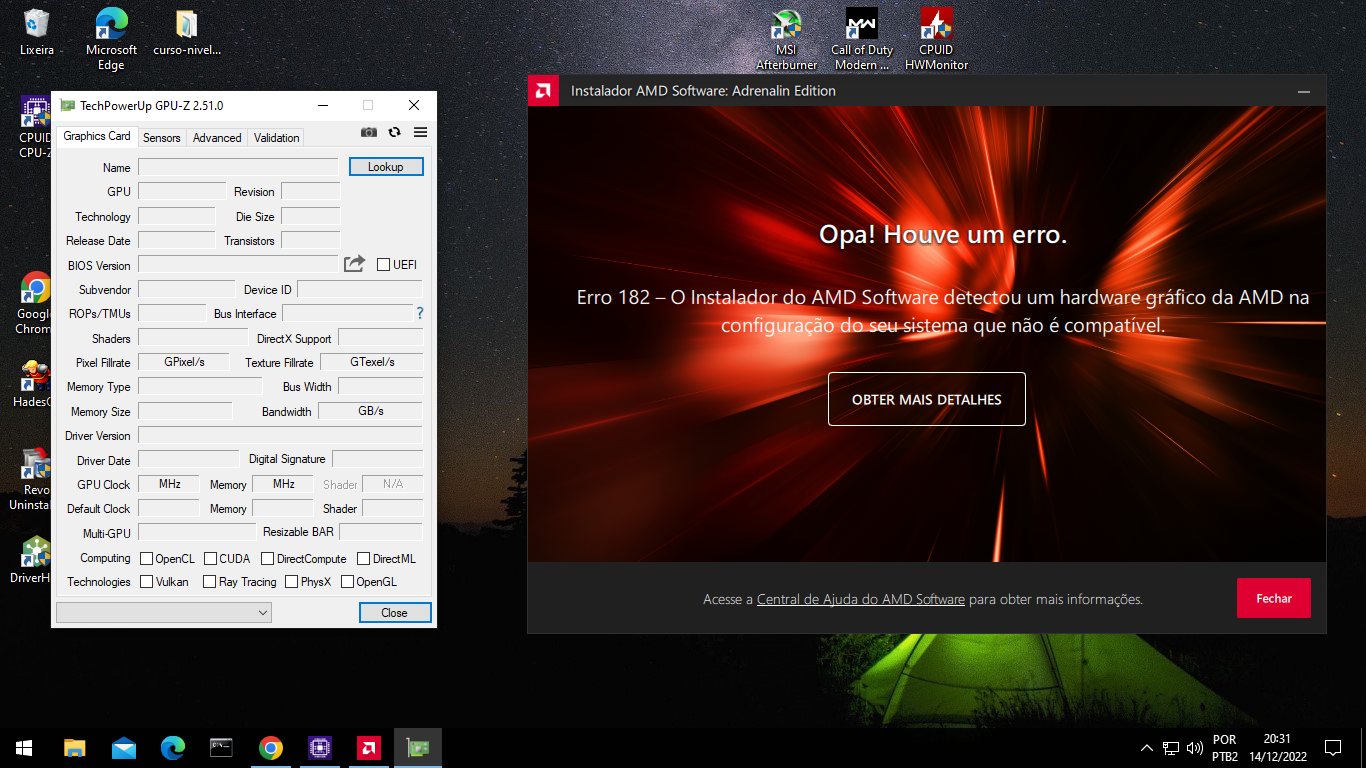The width and height of the screenshot is (1366, 768).
Task: Open CPU-Z from the taskbar
Action: coord(319,747)
